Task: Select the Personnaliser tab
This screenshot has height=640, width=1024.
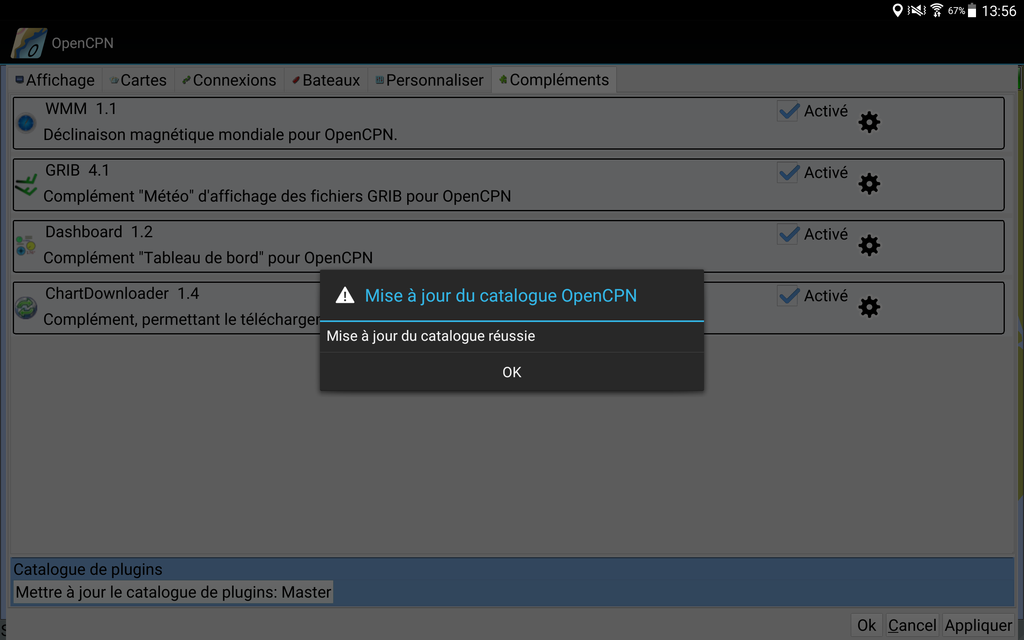Action: [x=430, y=80]
